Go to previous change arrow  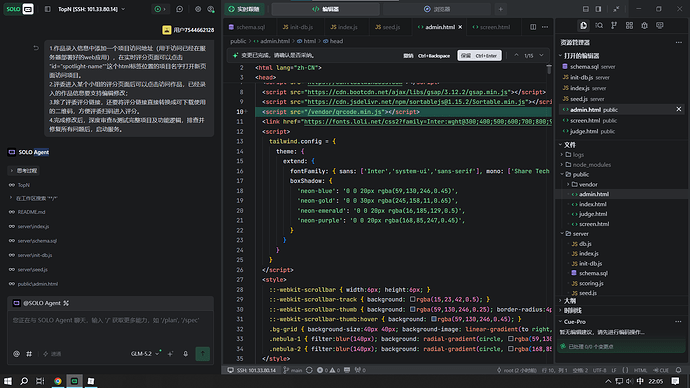click(x=516, y=55)
